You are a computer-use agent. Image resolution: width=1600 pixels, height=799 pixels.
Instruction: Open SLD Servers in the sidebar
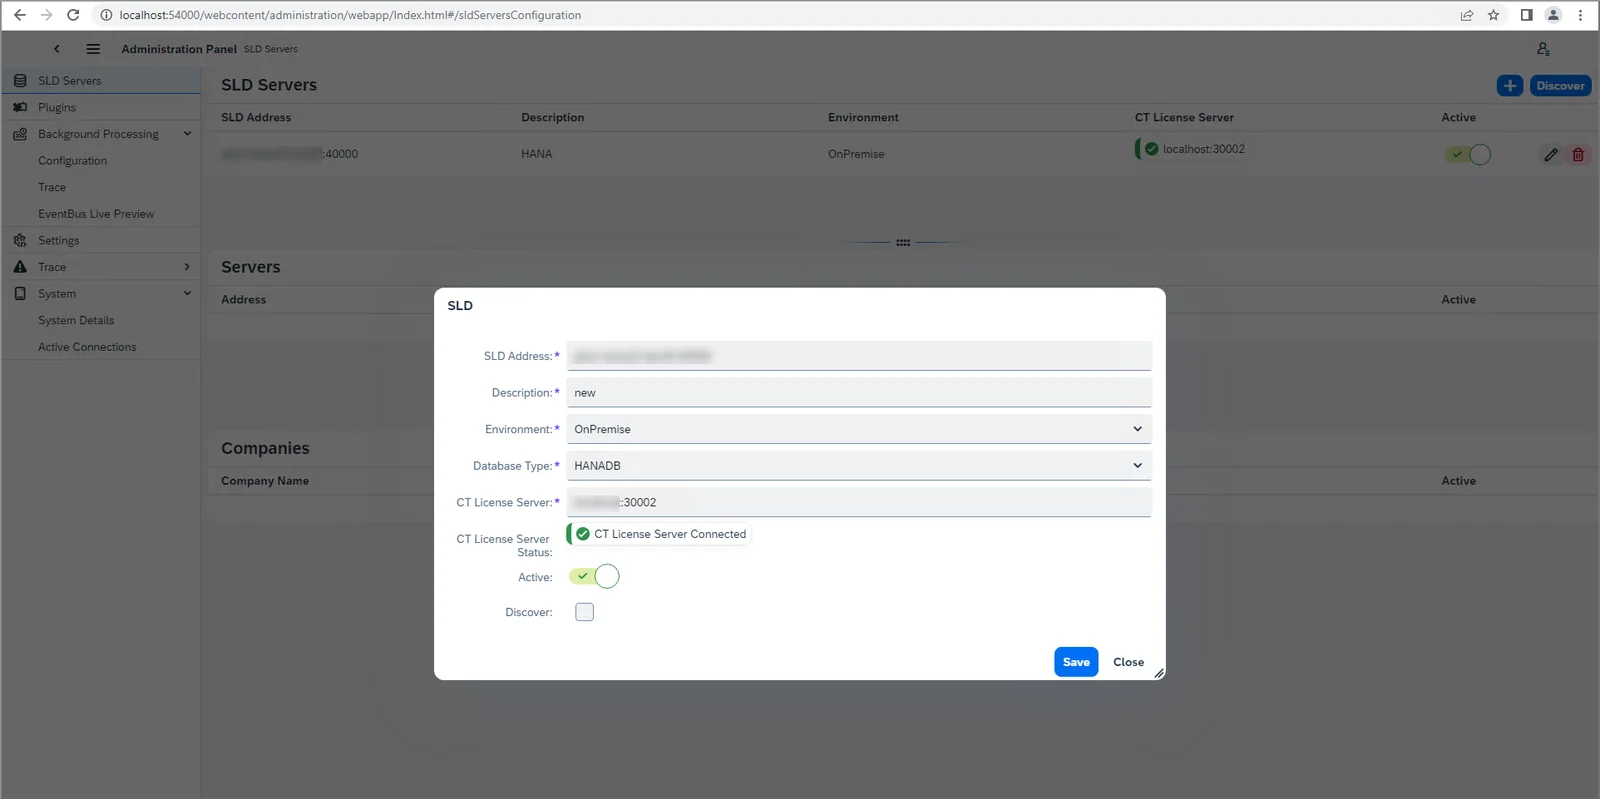click(101, 81)
